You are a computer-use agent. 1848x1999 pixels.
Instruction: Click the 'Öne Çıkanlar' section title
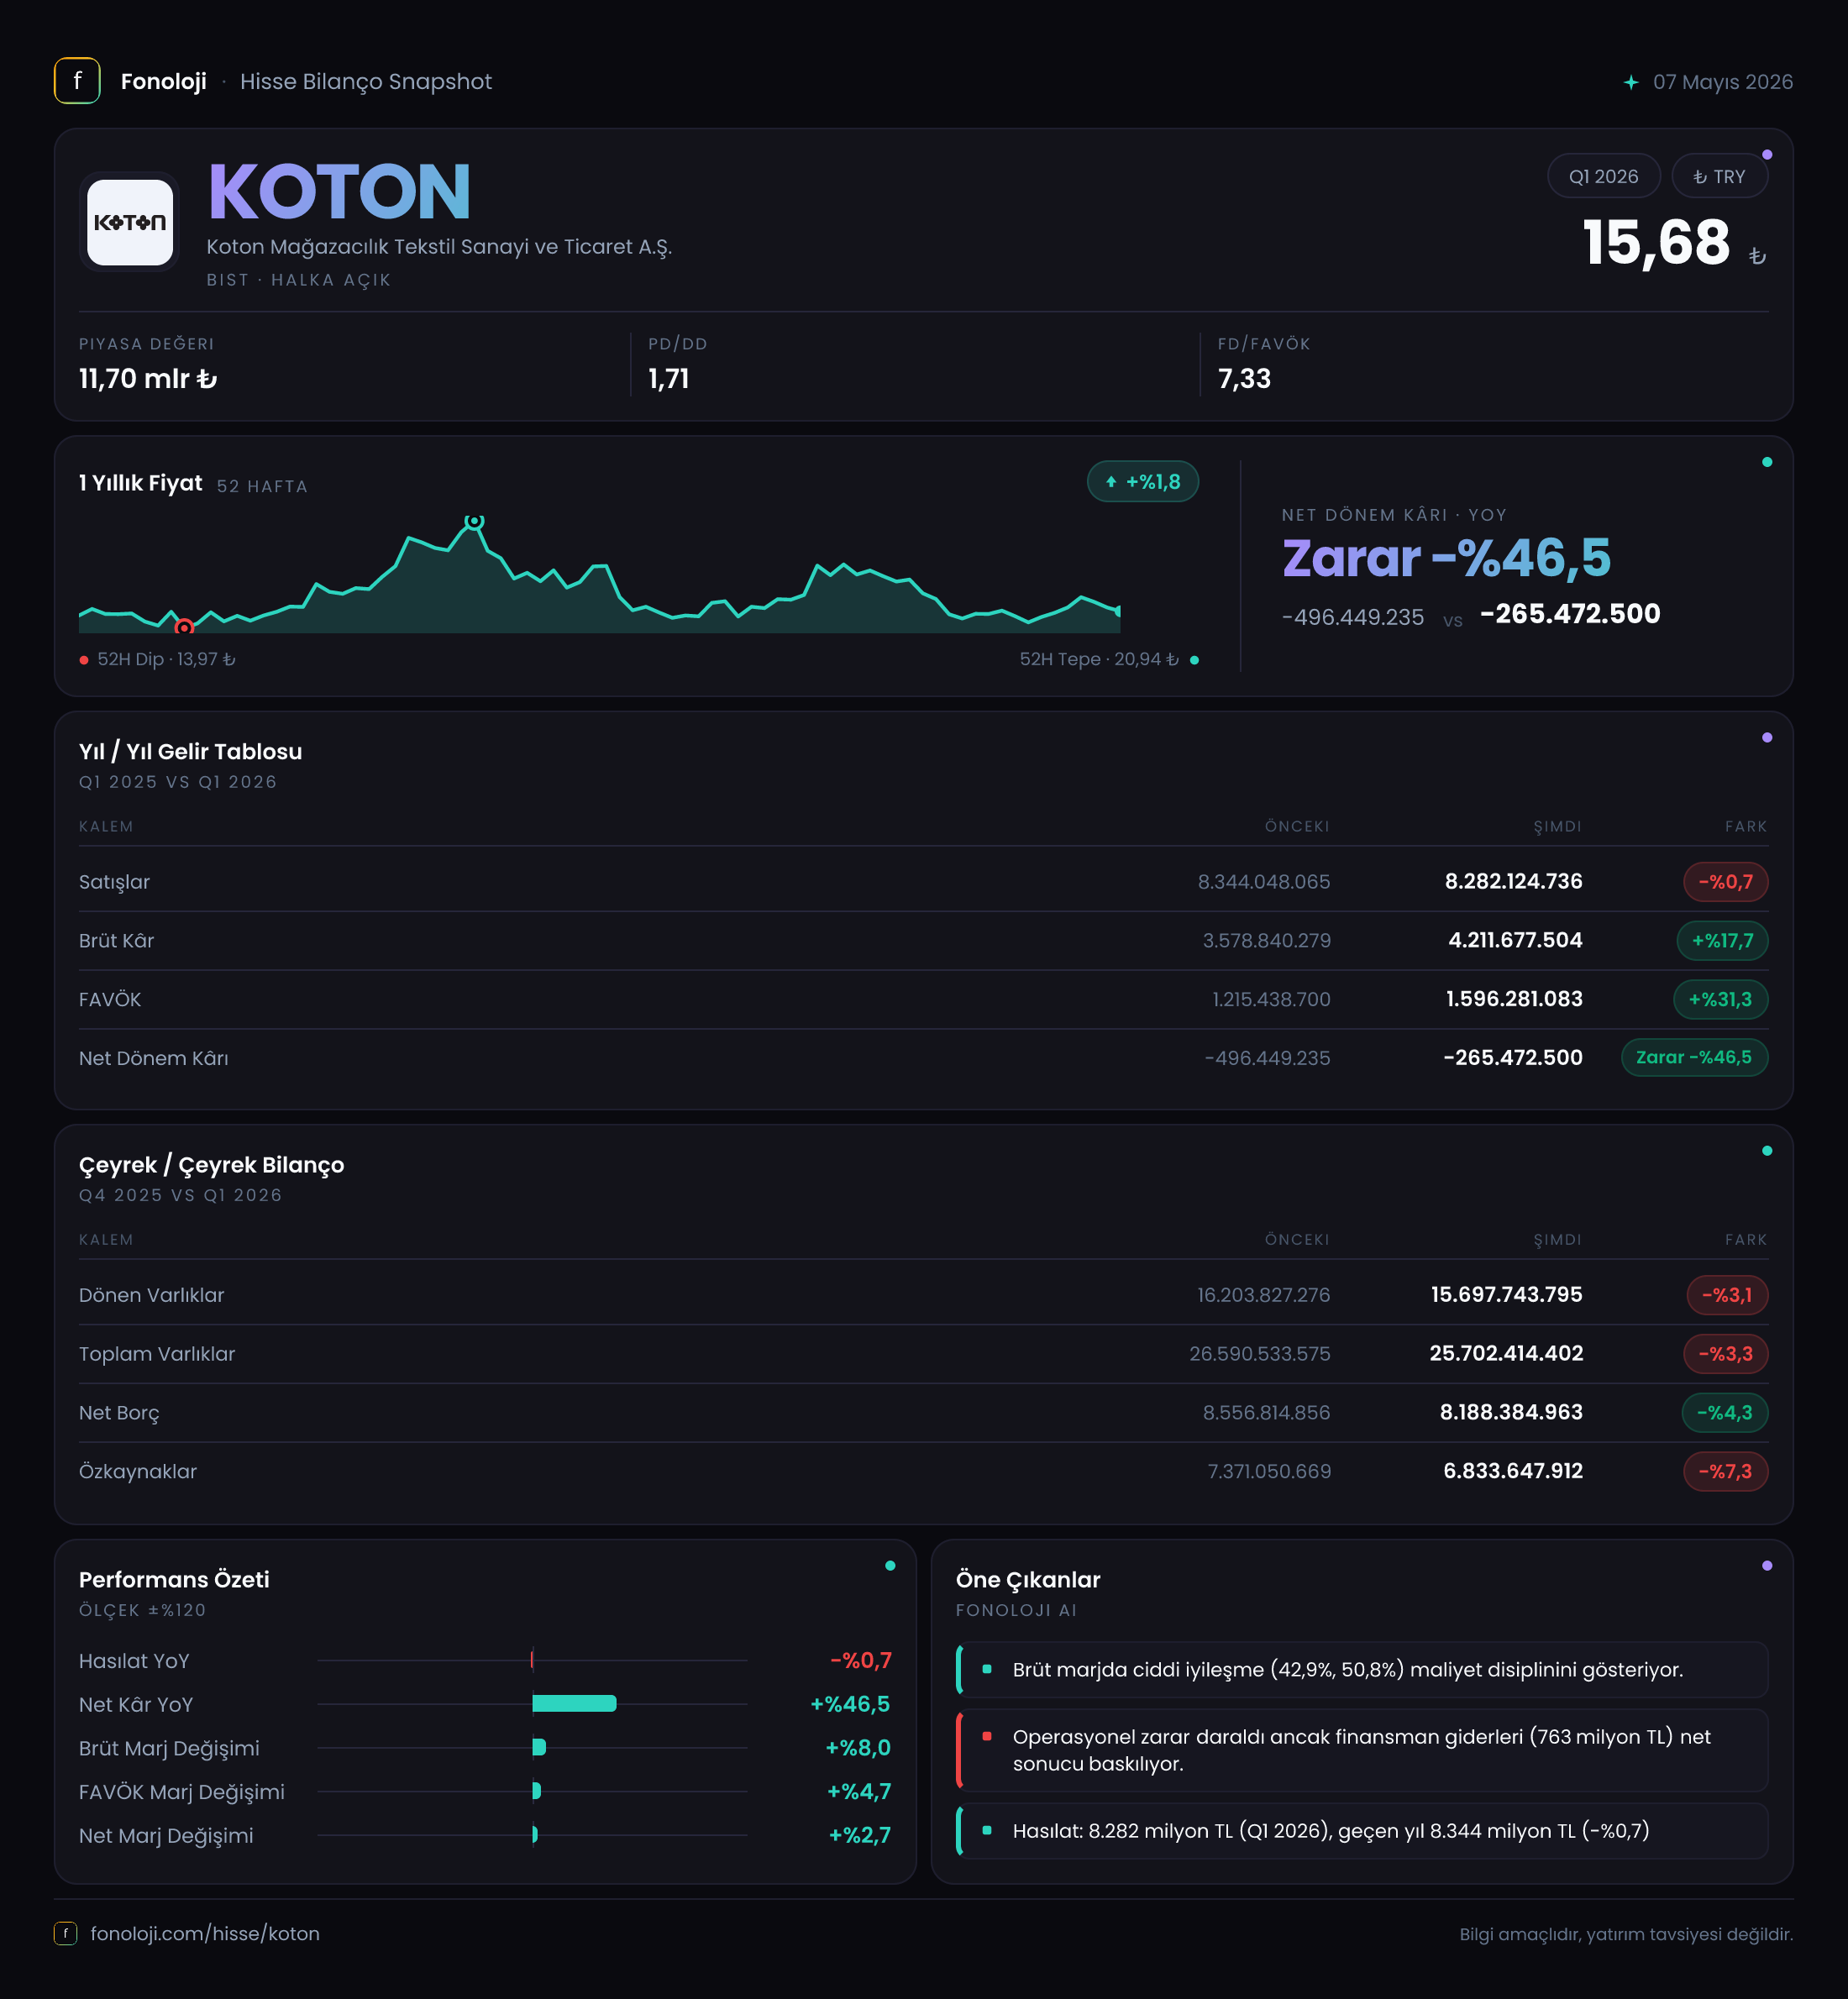pos(1028,1580)
